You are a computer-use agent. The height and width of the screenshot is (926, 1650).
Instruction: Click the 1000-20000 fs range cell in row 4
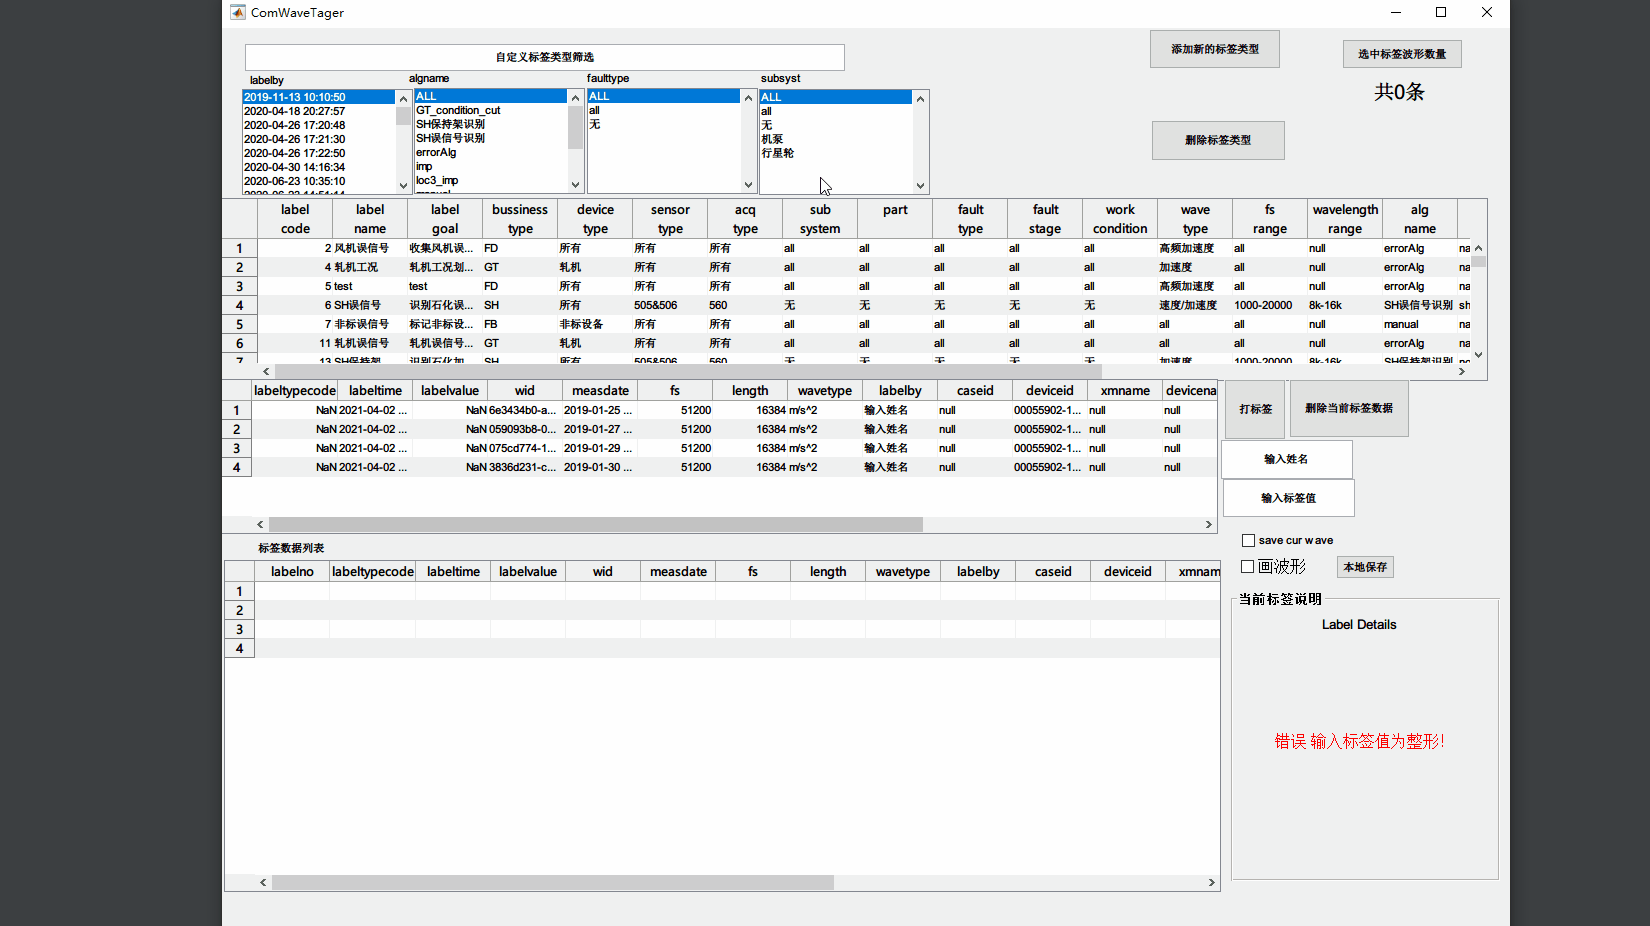[1270, 305]
